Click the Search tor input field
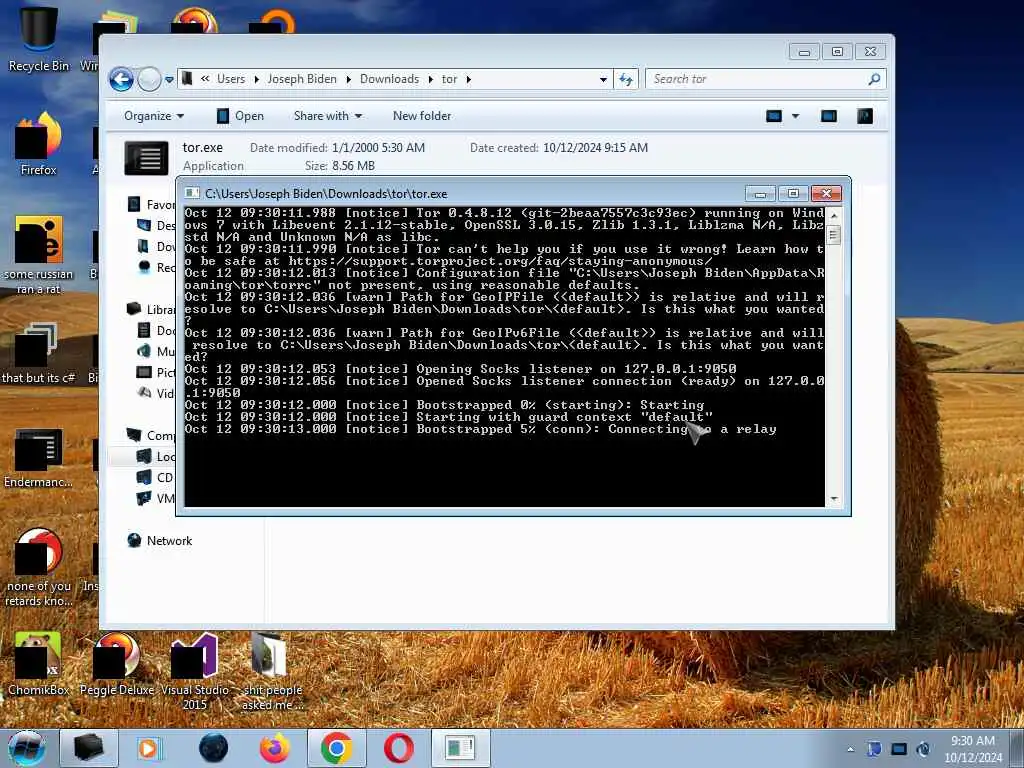 [758, 79]
